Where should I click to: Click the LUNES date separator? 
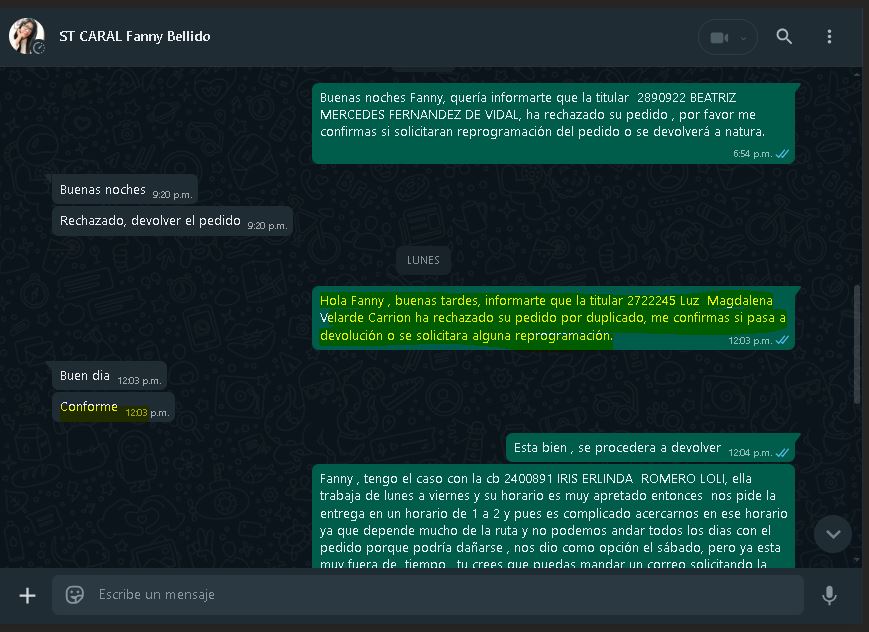423,260
